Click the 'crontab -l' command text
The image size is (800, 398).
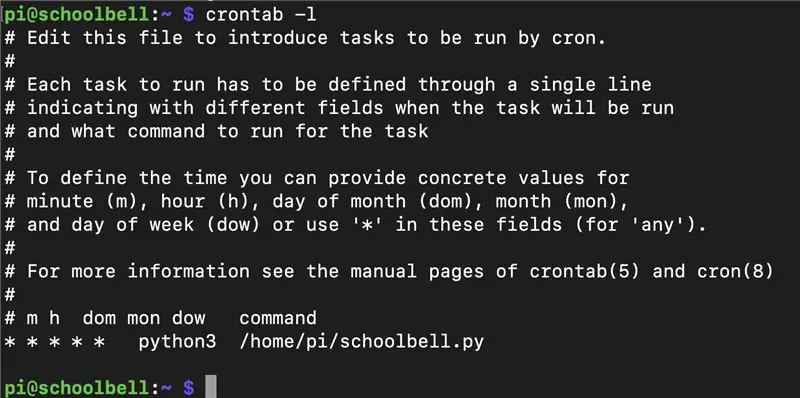tap(261, 15)
